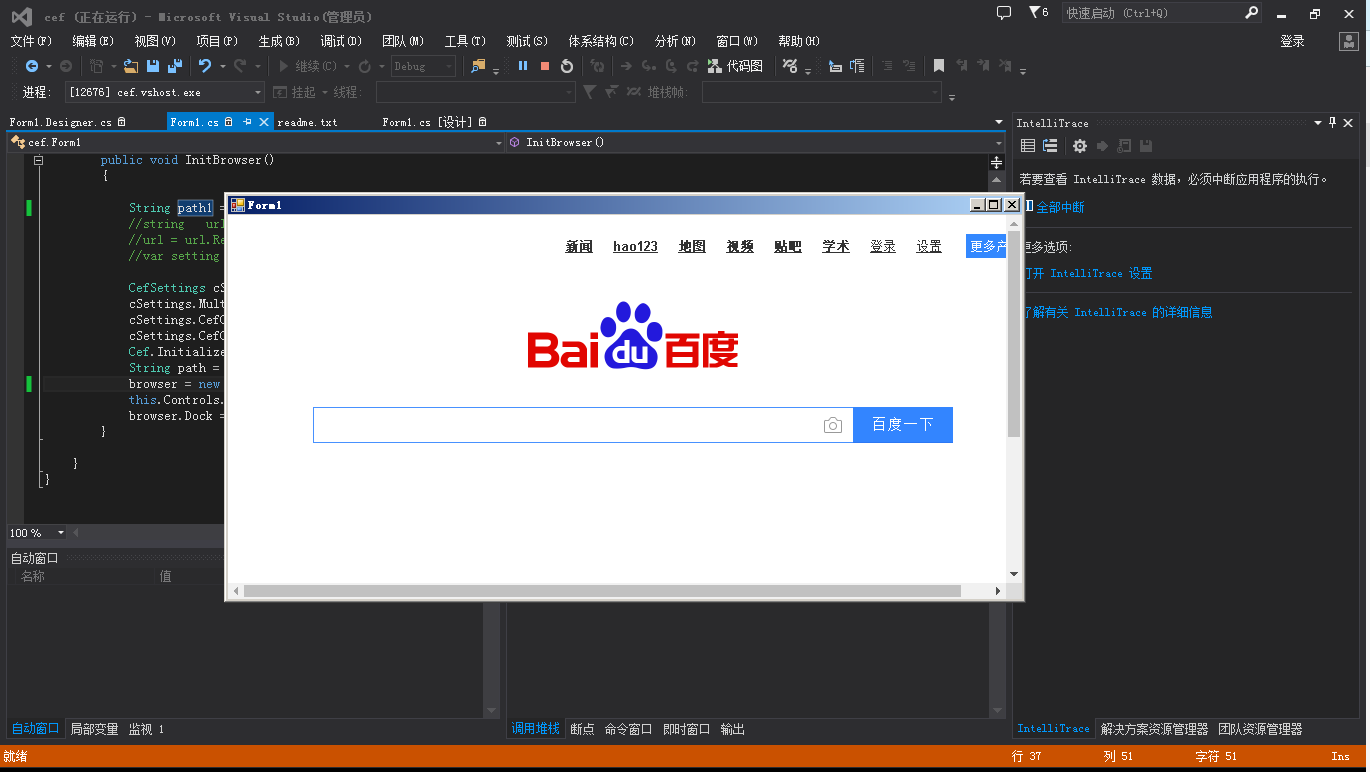Open the Code Map (代码图) button
The width and height of the screenshot is (1370, 772).
click(x=735, y=66)
